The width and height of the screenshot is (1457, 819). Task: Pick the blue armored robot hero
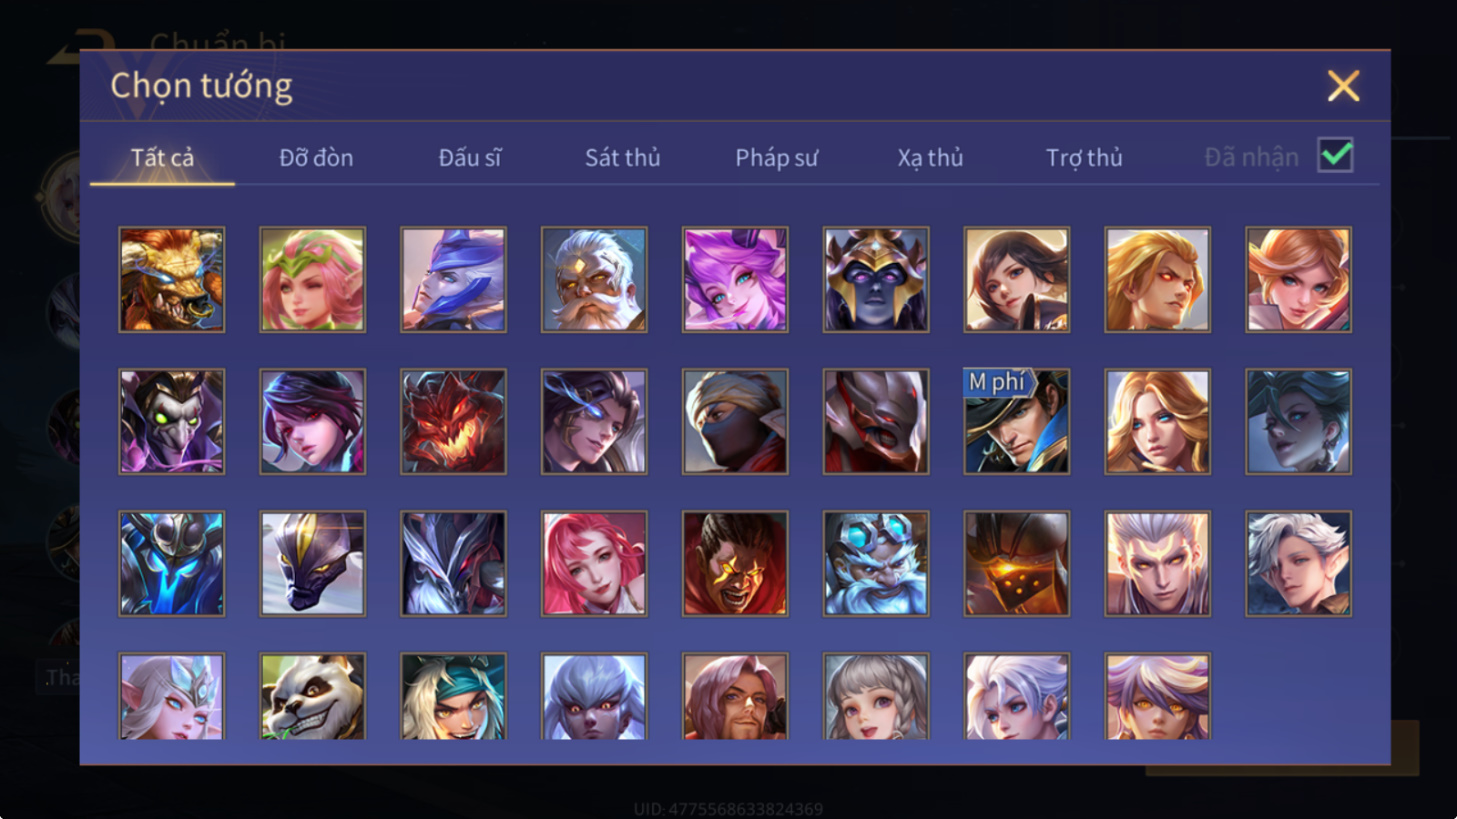click(172, 563)
